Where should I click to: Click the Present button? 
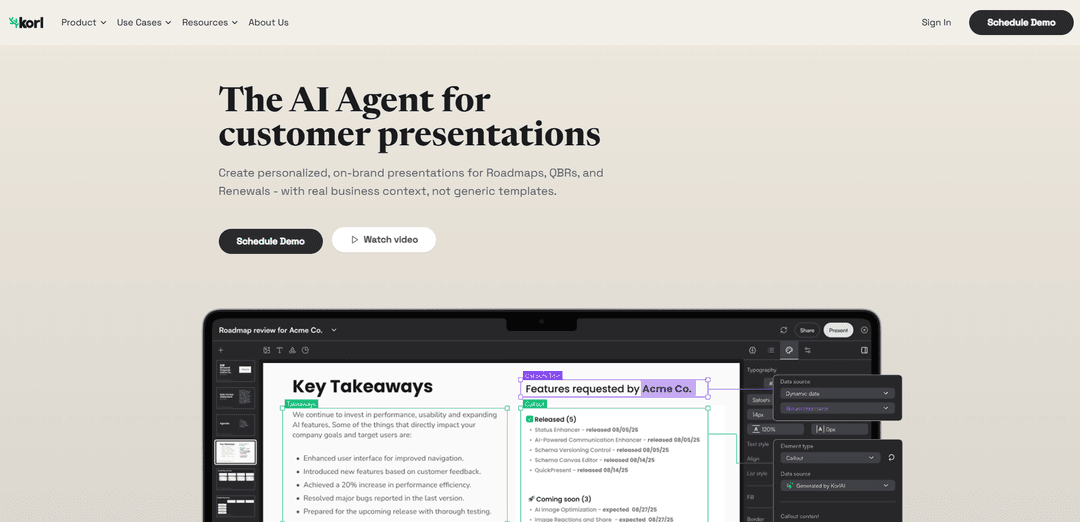tap(838, 330)
